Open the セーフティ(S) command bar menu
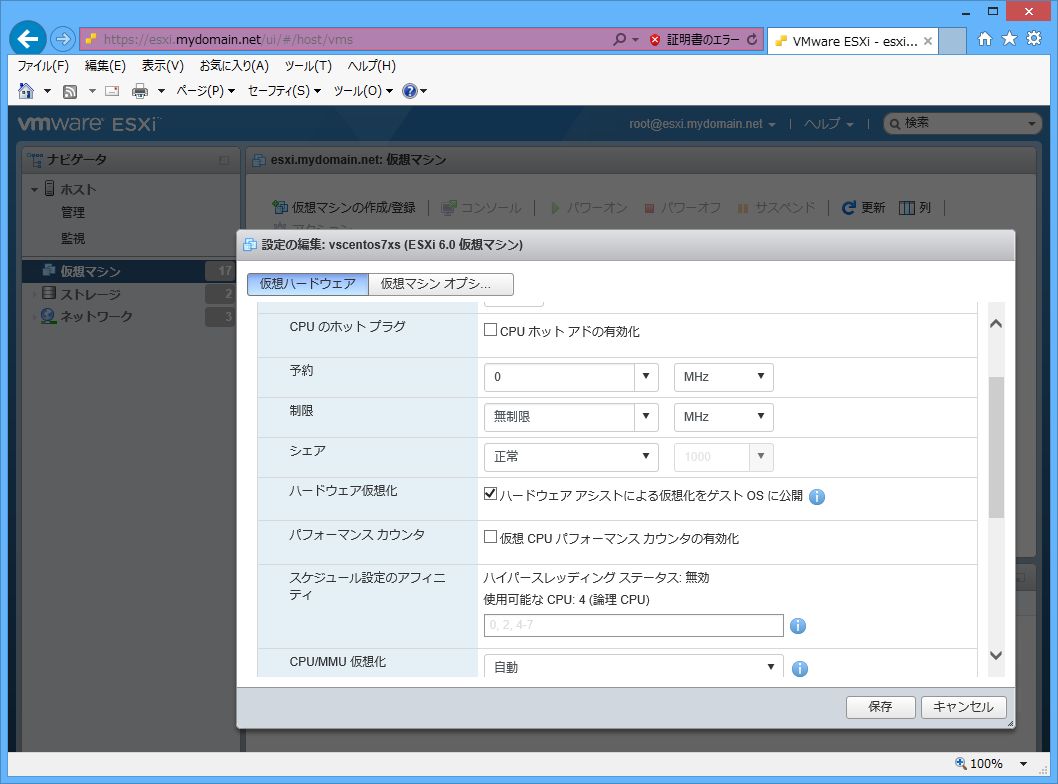1058x784 pixels. [x=284, y=90]
